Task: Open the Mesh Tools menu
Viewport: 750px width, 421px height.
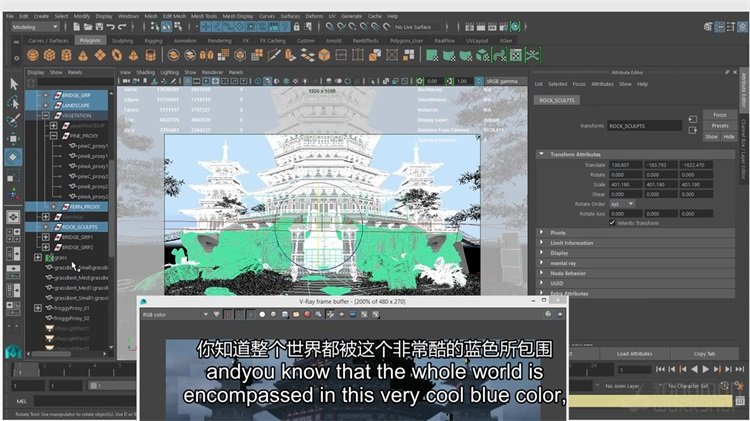Action: pyautogui.click(x=205, y=16)
